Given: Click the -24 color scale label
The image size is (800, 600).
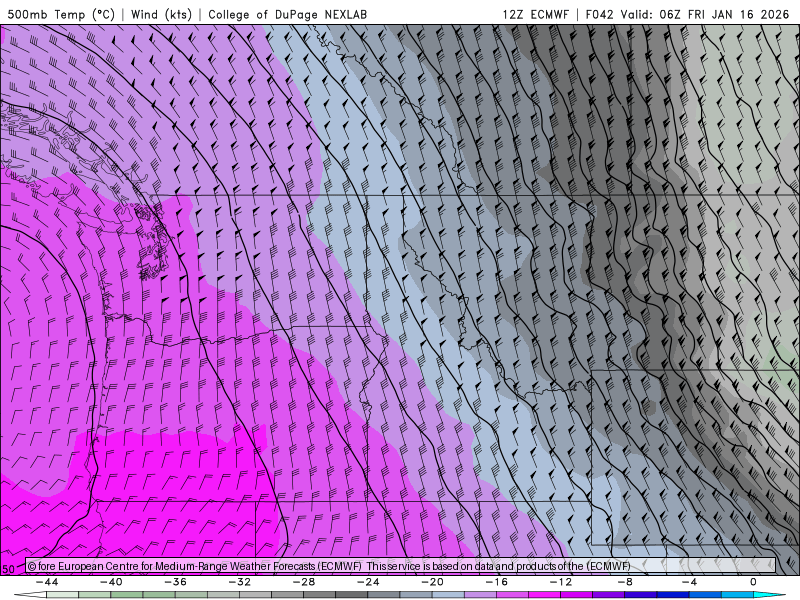Looking at the screenshot, I should tap(368, 582).
